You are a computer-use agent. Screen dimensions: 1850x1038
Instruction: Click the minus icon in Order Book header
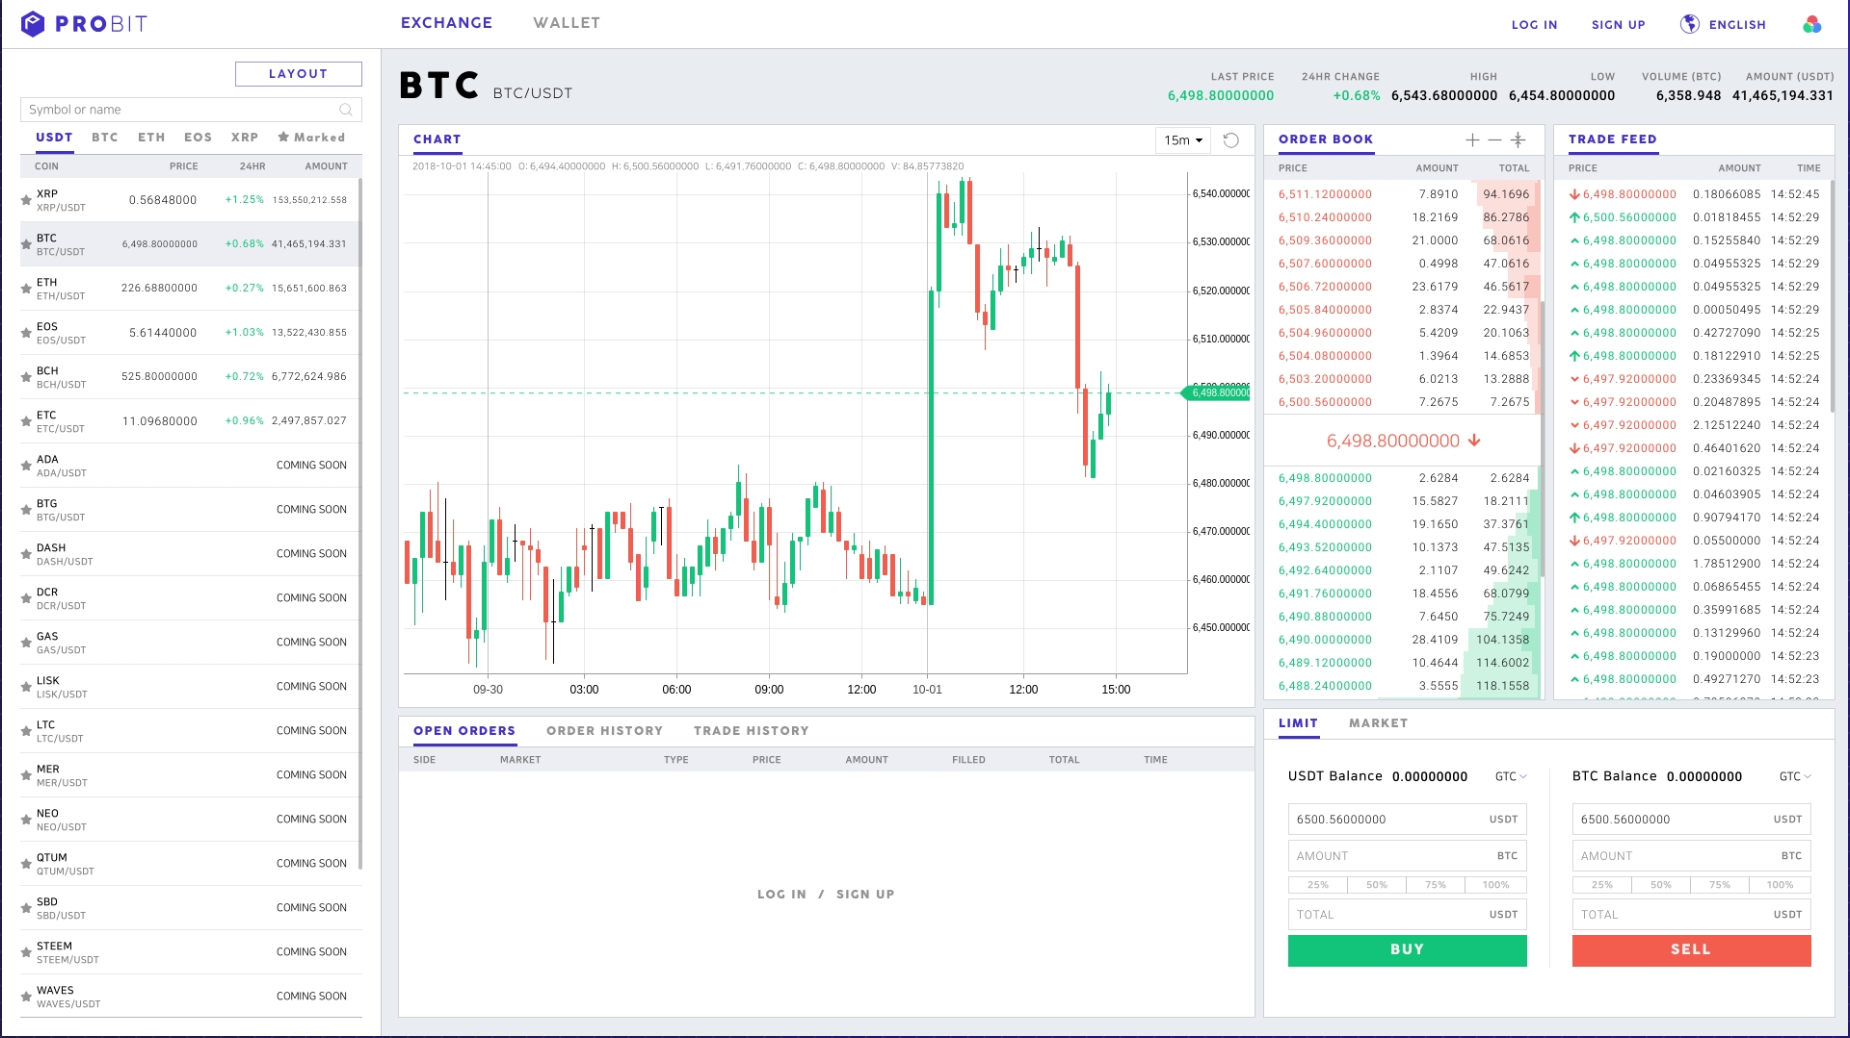[x=1494, y=140]
